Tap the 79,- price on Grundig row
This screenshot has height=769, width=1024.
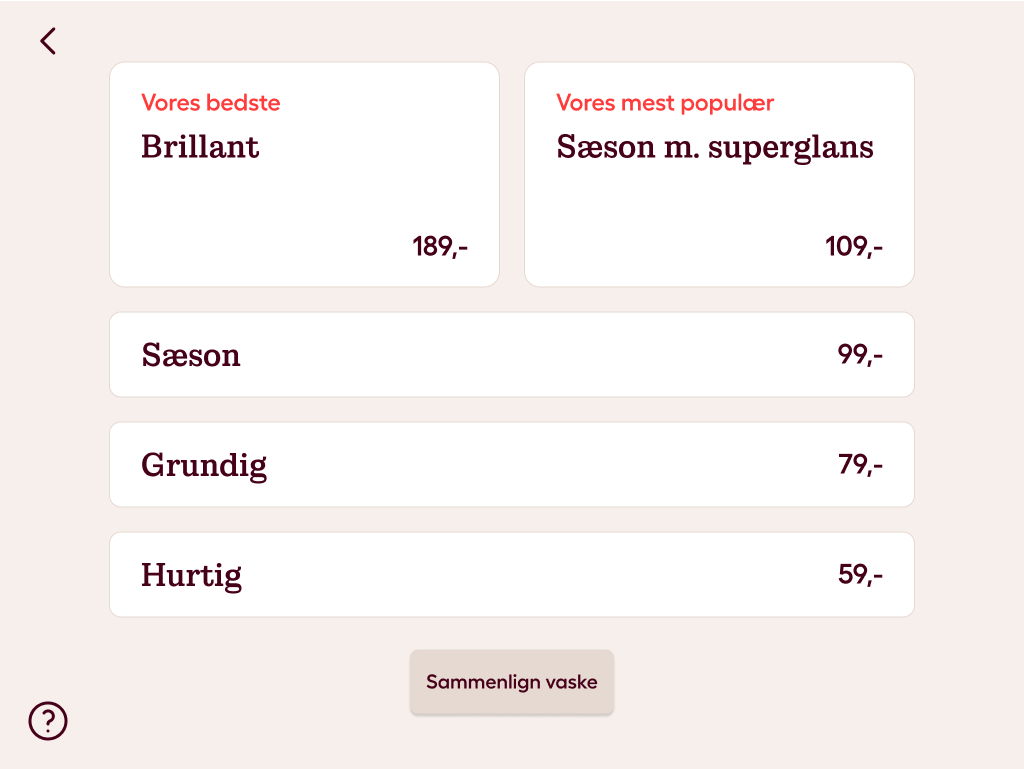tap(860, 464)
